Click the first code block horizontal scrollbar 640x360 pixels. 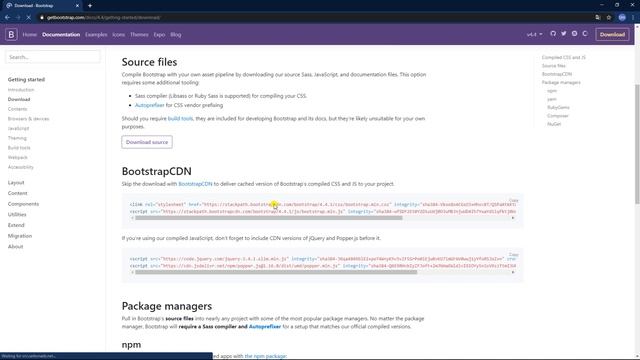pyautogui.click(x=269, y=218)
